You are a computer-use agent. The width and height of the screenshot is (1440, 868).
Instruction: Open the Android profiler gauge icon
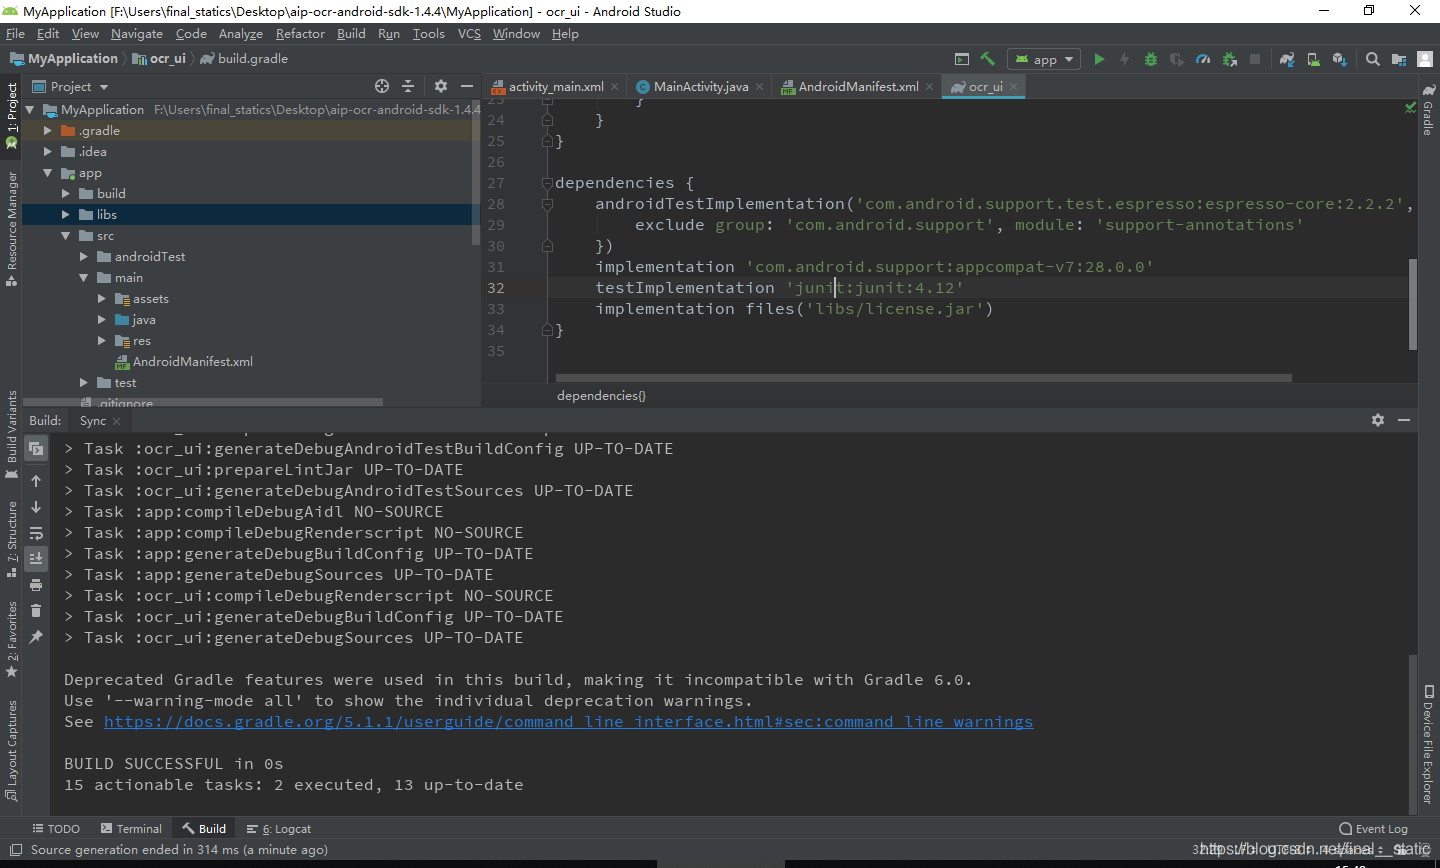(x=1203, y=59)
